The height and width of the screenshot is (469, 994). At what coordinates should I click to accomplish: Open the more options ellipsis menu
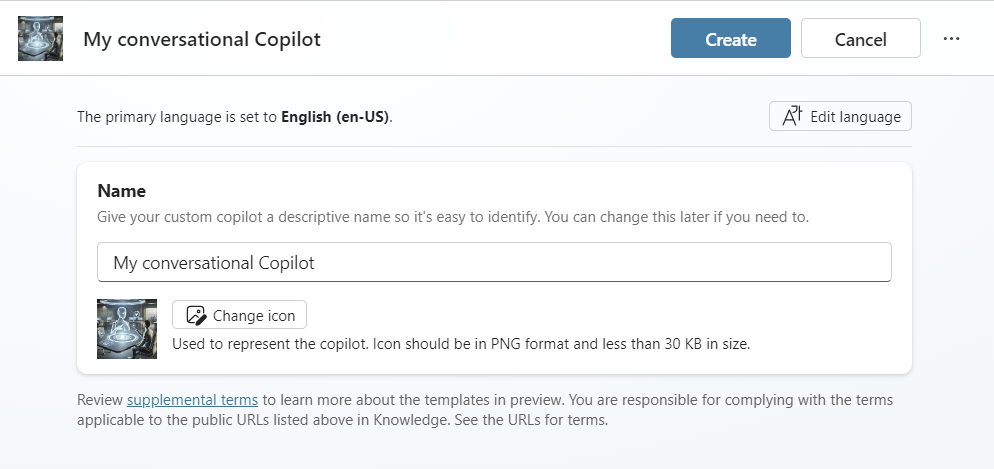click(x=951, y=39)
